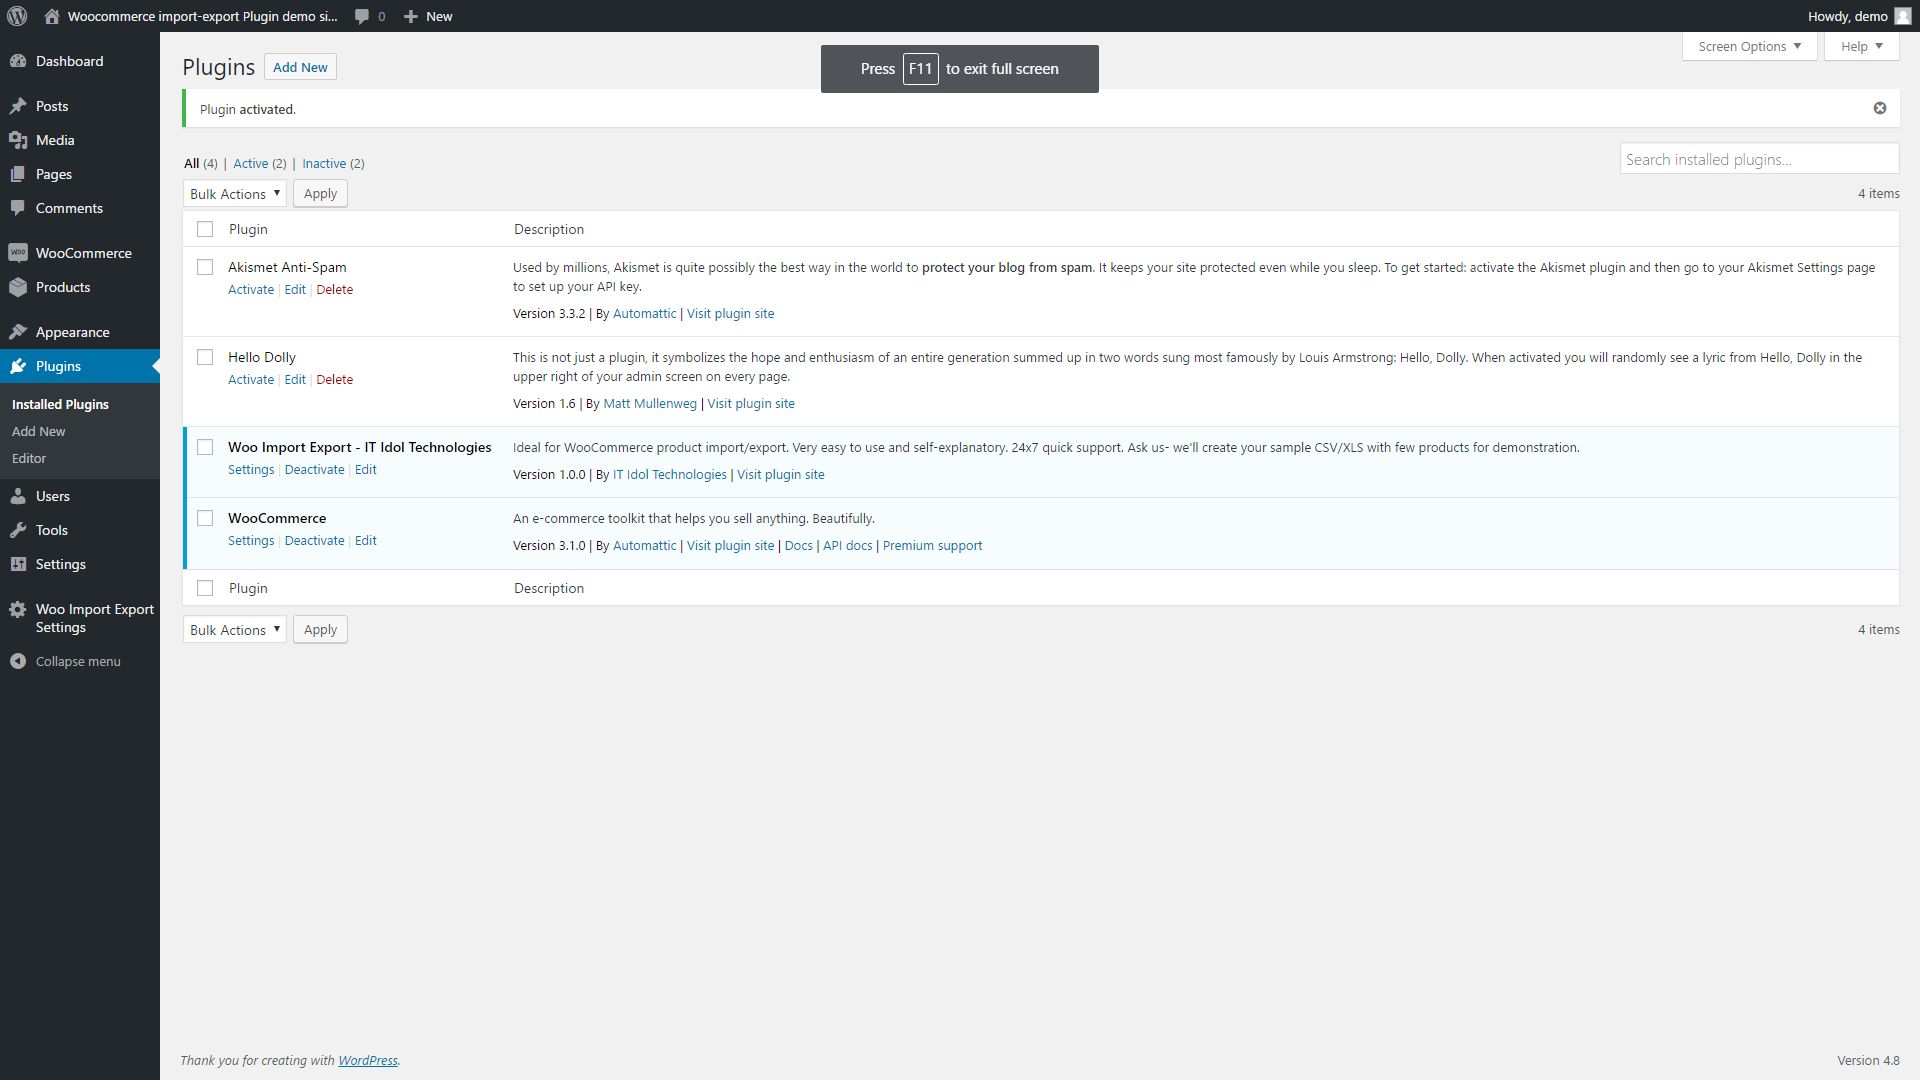
Task: Select the WooCommerce plugin row checkbox
Action: coord(205,518)
